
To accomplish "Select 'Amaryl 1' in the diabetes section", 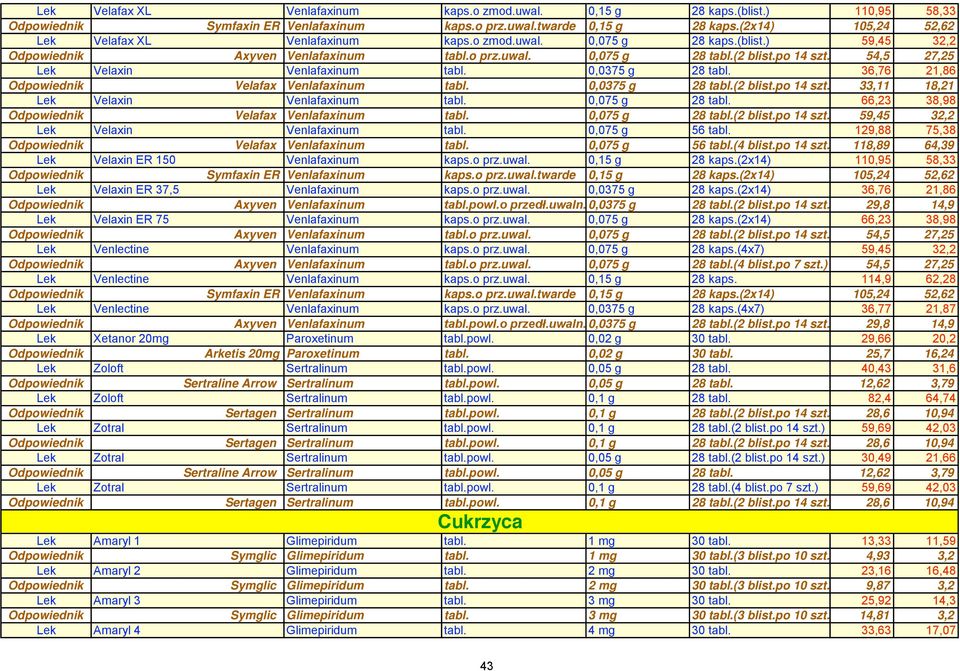I will tap(116, 541).
